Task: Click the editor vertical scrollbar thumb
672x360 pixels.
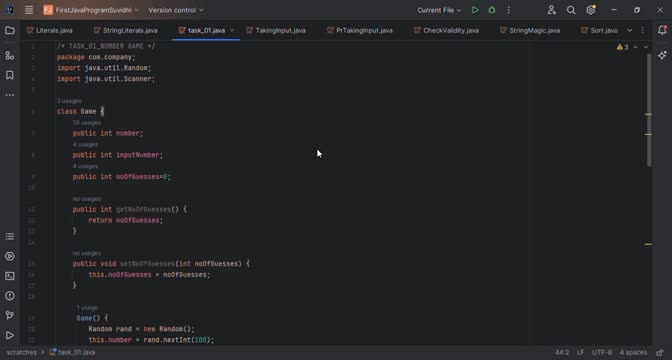Action: click(x=649, y=110)
